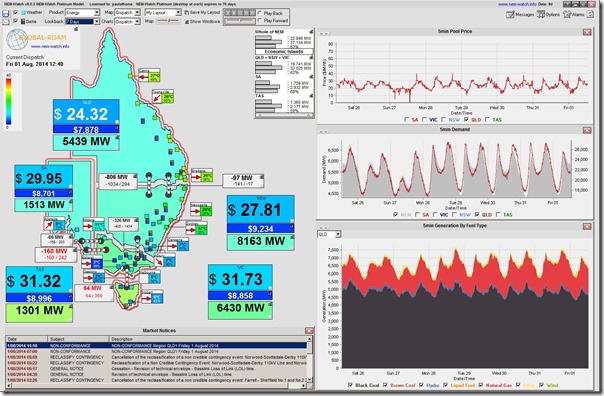Adjust the Map zoom slider
The height and width of the screenshot is (396, 604).
168,22
